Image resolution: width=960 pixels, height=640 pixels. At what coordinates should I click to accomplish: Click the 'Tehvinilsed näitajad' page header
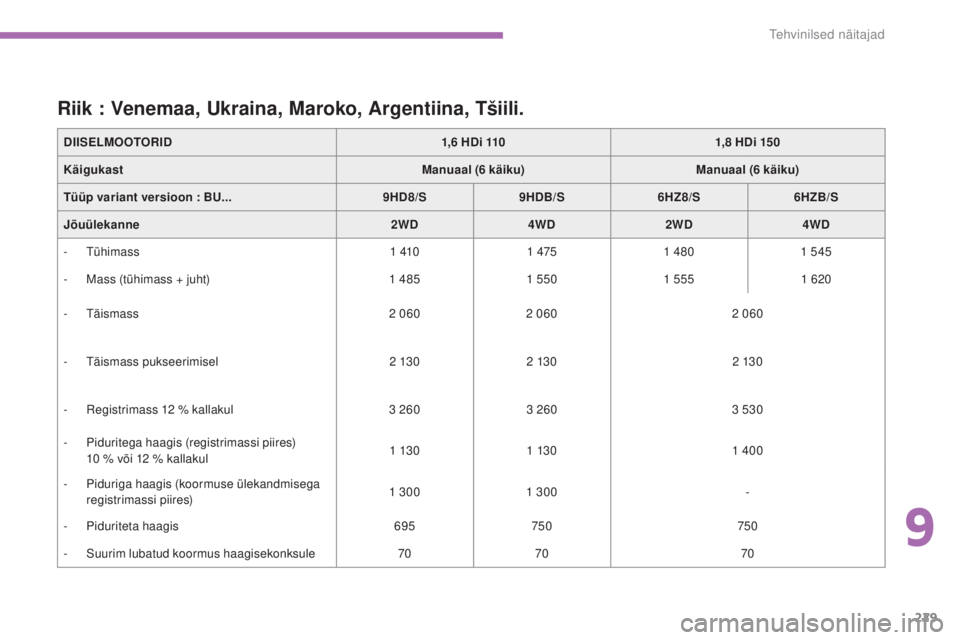pos(827,34)
